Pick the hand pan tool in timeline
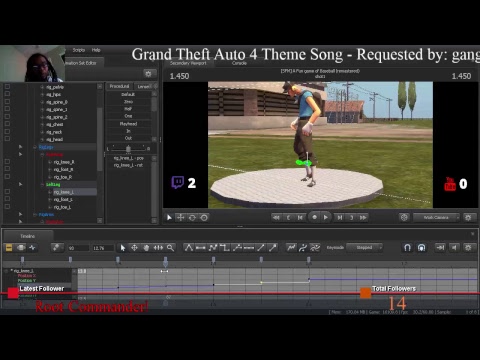The image size is (480, 360). pyautogui.click(x=146, y=248)
